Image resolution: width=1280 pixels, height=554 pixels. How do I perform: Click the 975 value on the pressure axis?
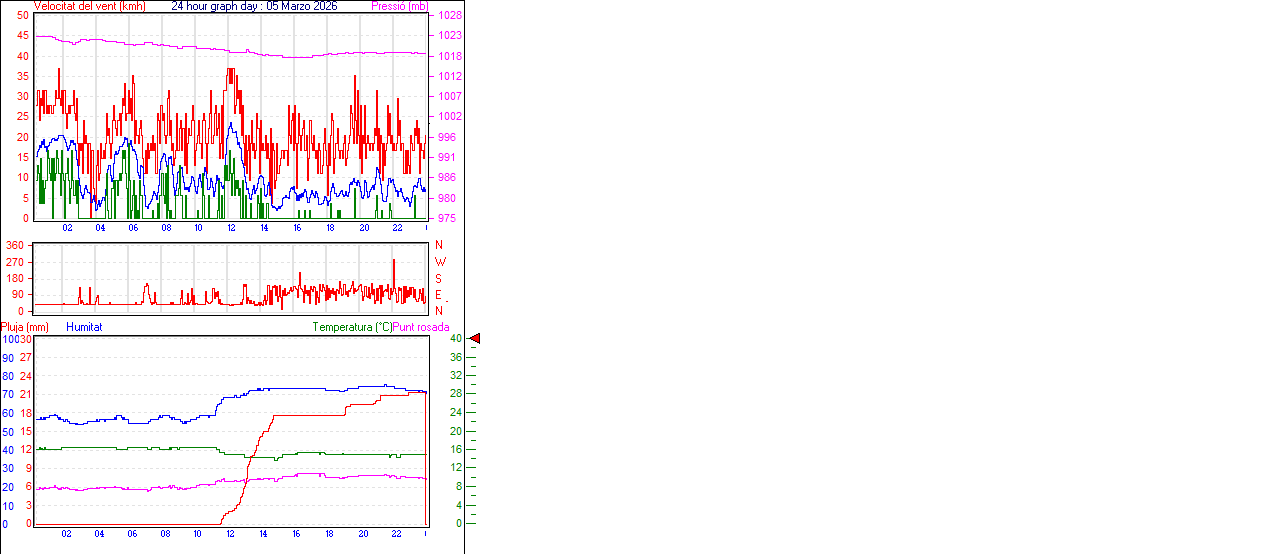[449, 218]
